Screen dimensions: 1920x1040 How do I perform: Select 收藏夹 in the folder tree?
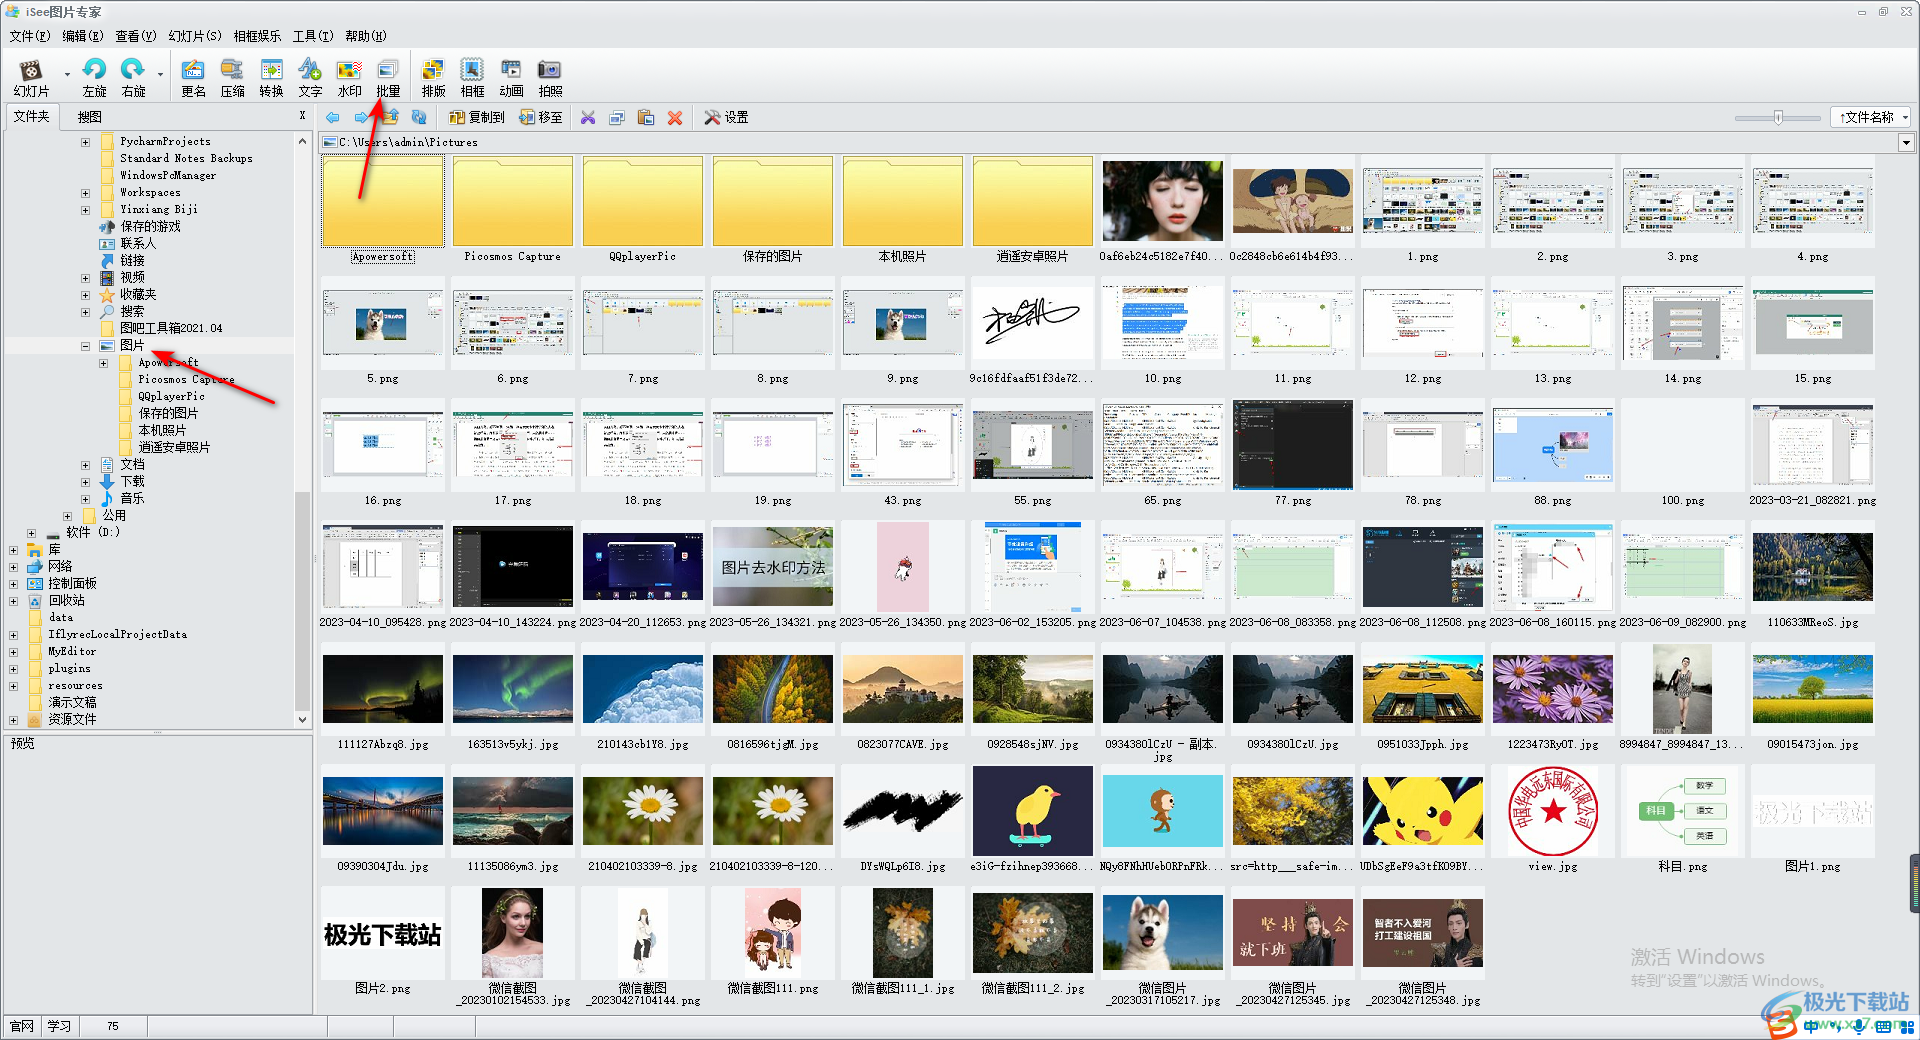point(138,295)
